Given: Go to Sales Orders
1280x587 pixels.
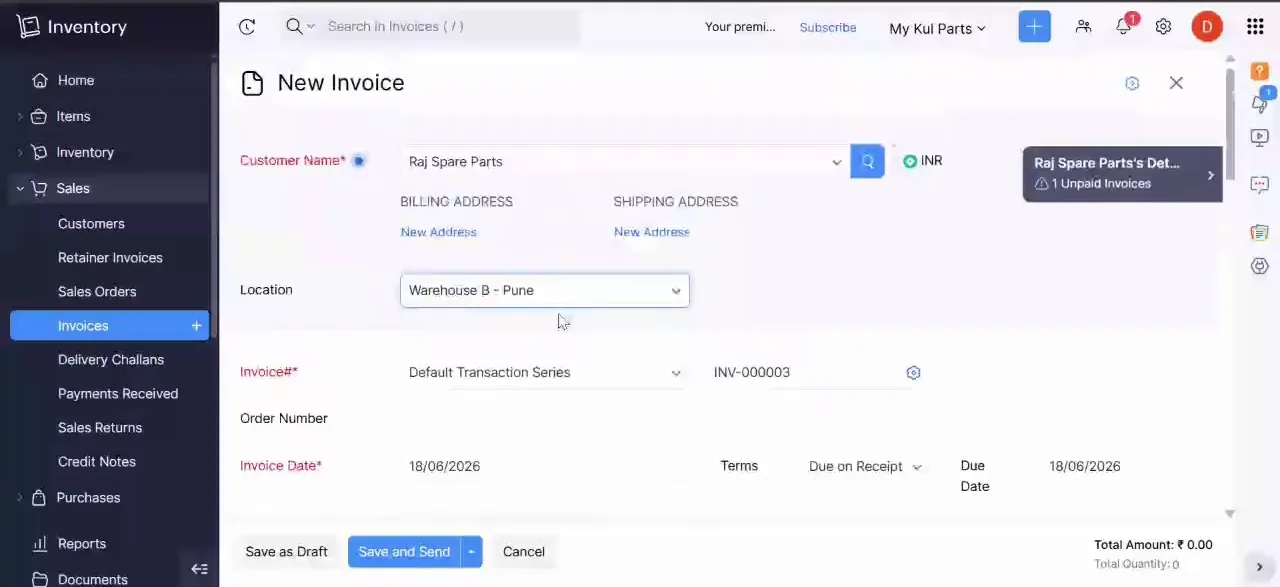Looking at the screenshot, I should (97, 292).
